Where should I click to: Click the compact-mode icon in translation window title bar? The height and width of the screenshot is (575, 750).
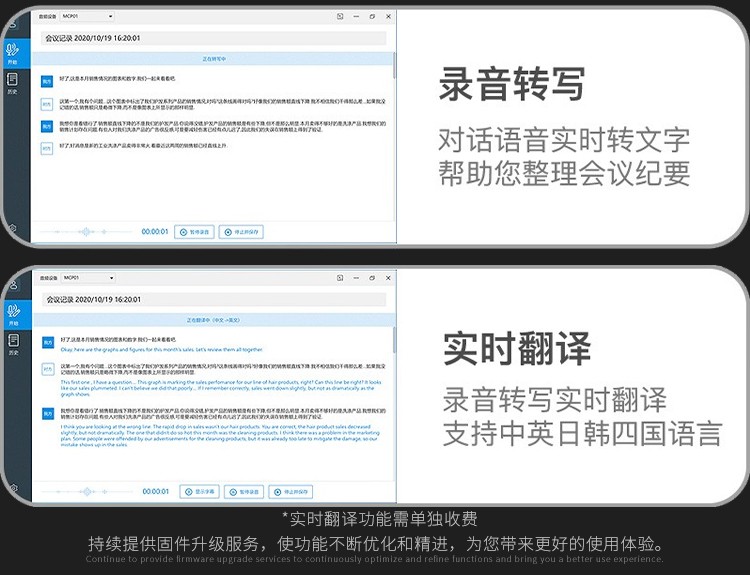click(x=340, y=277)
